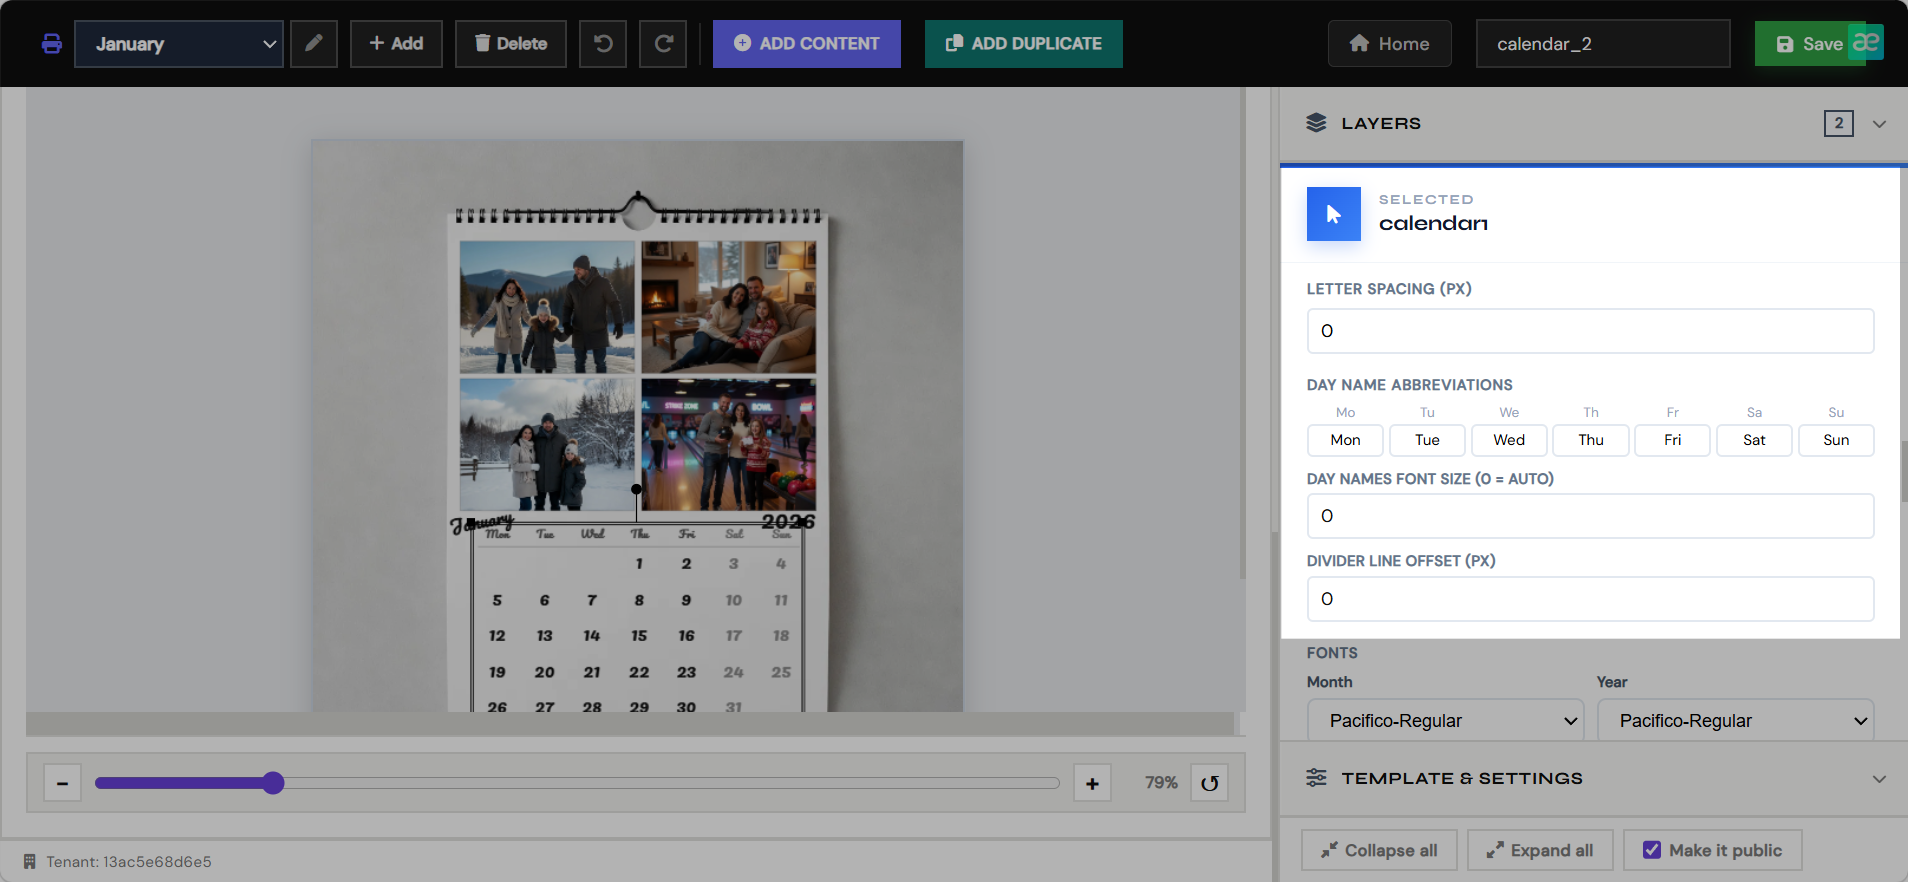Select the fireplace family photo
The image size is (1908, 882).
(x=728, y=307)
